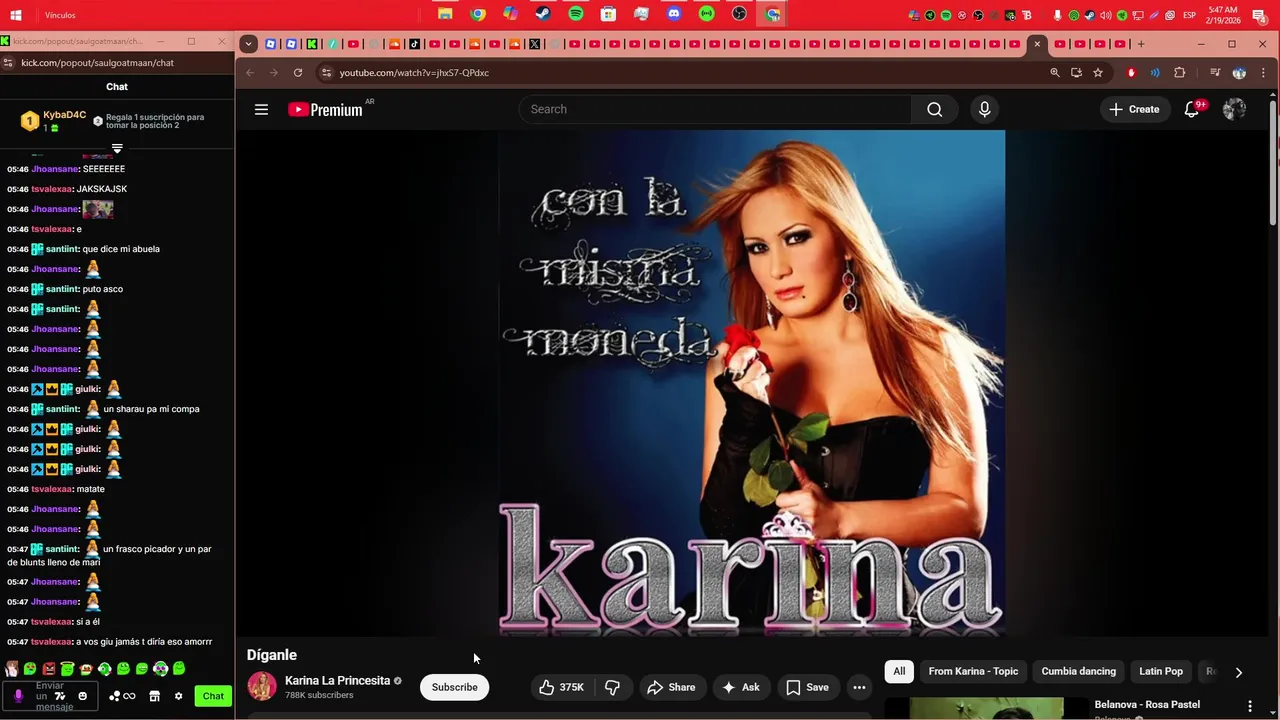Close the active Chrome tab
Screen dimensions: 1280x720
click(1037, 44)
